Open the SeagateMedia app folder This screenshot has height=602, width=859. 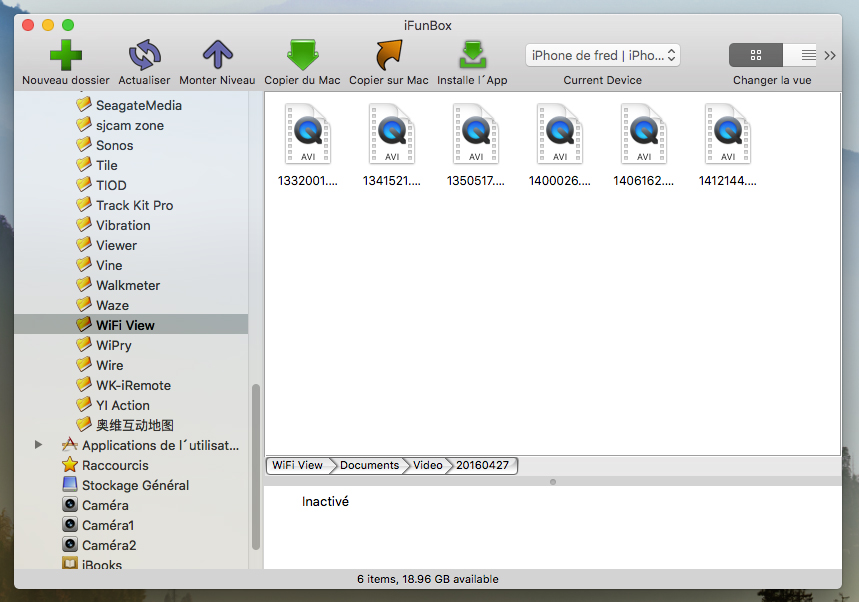tap(129, 105)
